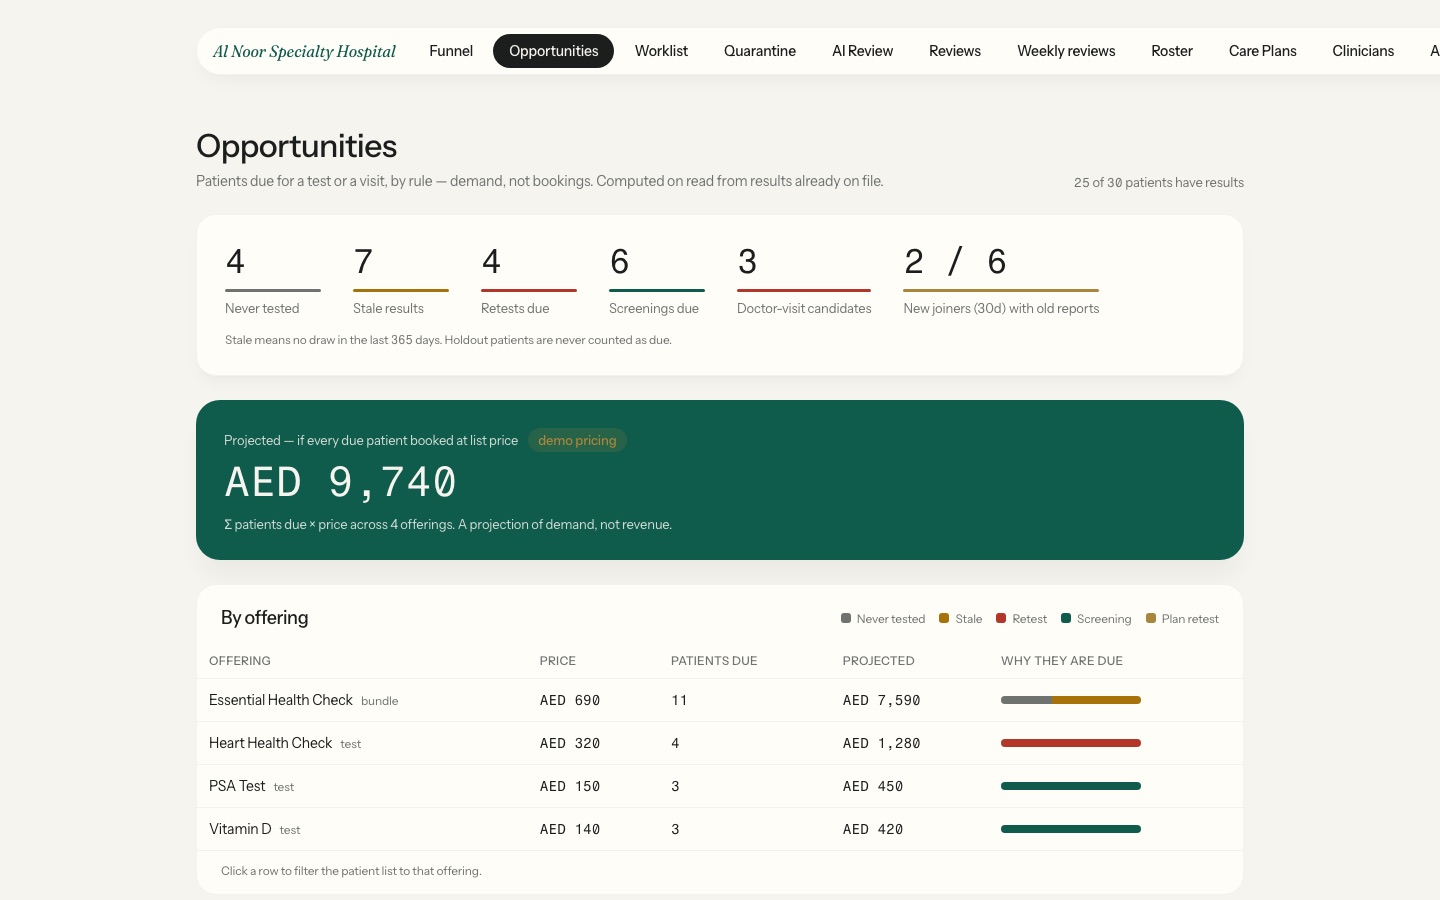
Task: Select the Doctor-visit candidates stat tile
Action: coord(804,281)
